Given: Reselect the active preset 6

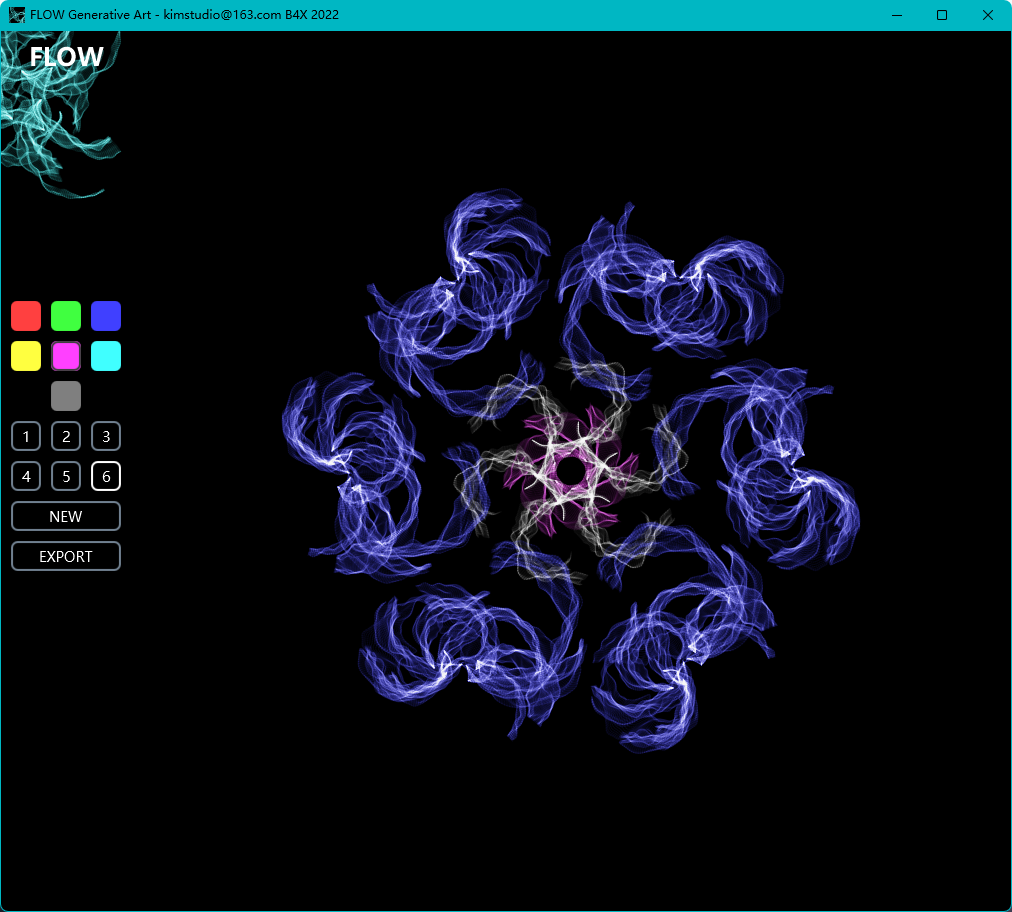Looking at the screenshot, I should click(106, 476).
